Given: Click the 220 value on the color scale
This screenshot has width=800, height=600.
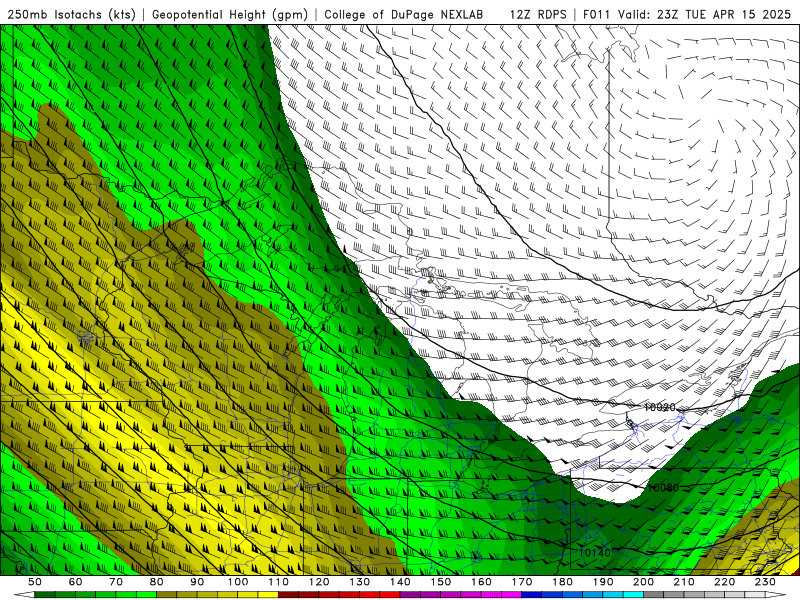Looking at the screenshot, I should 724,582.
